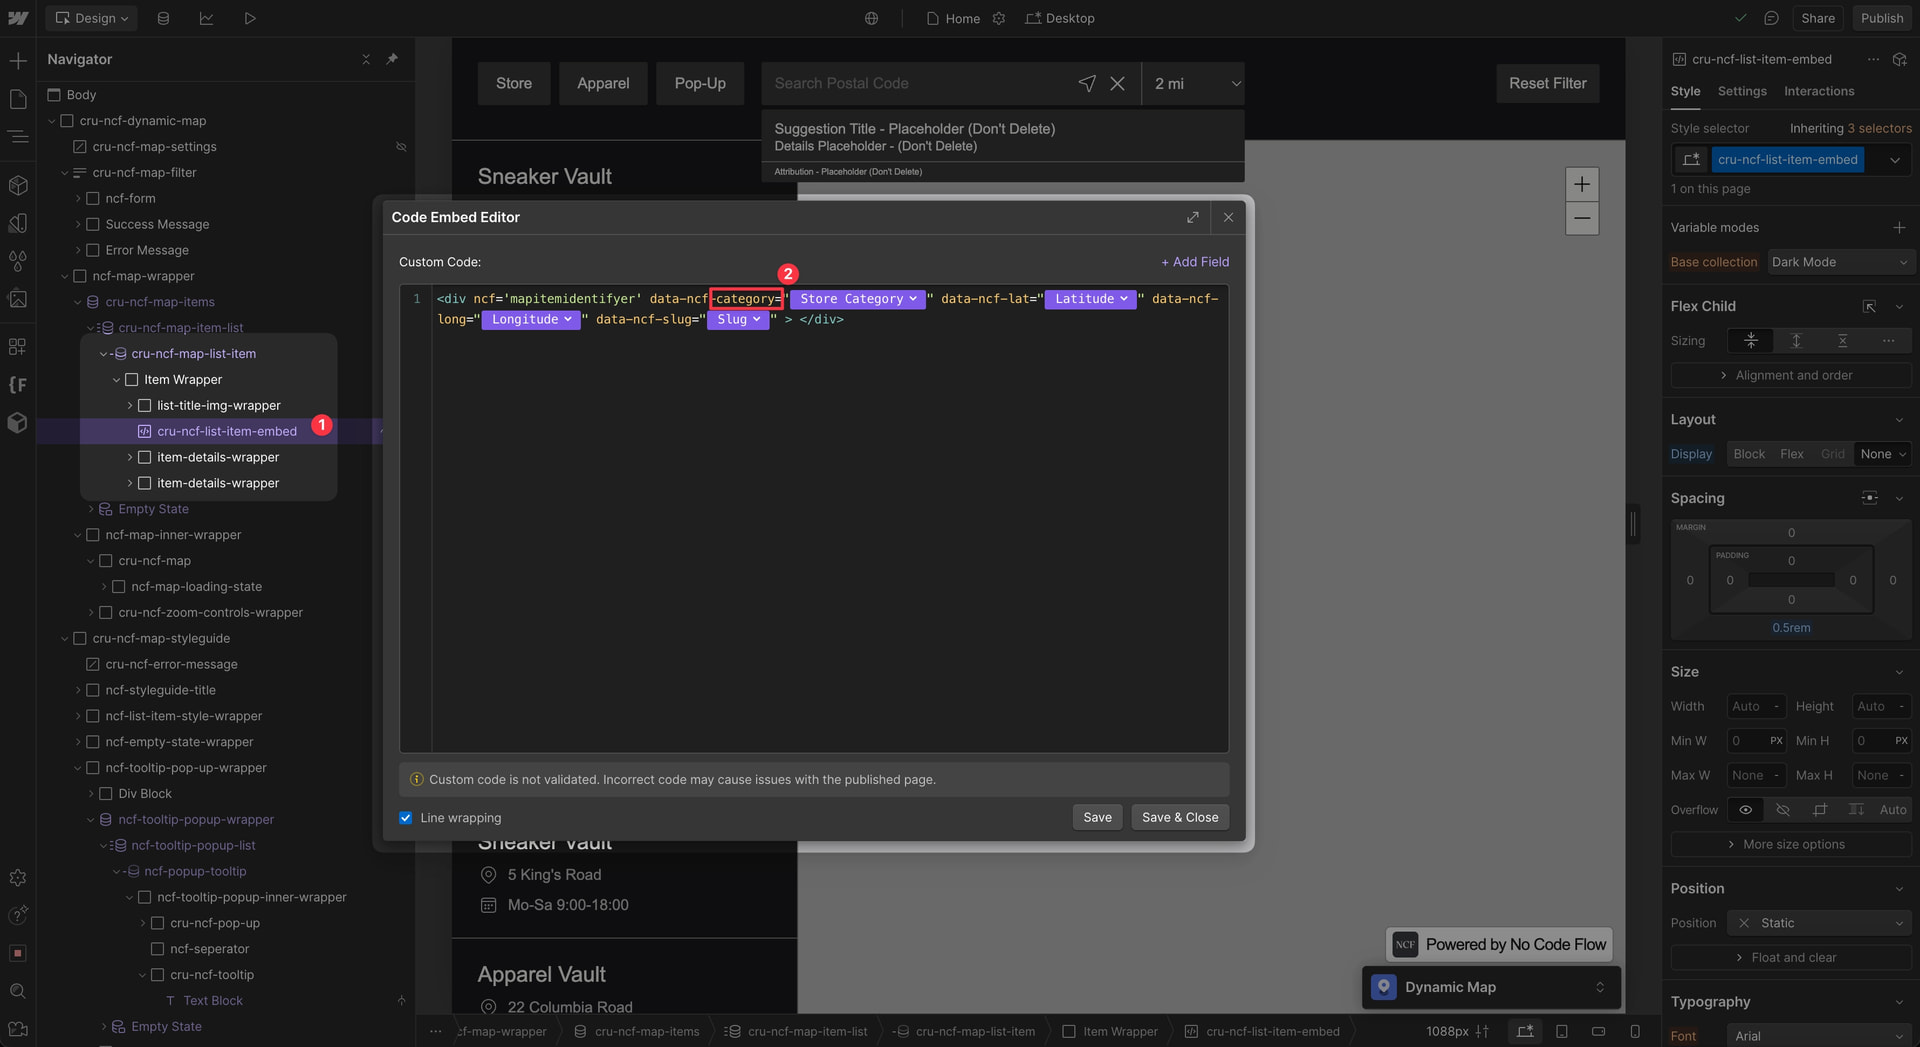Switch to the Style tab
Image resolution: width=1920 pixels, height=1047 pixels.
click(1685, 91)
